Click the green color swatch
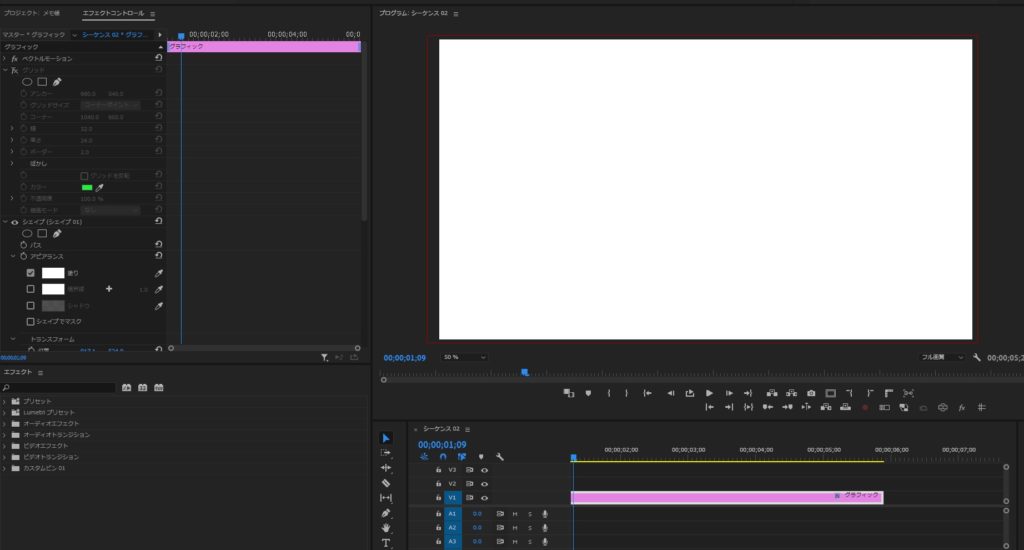Screen dimensions: 1024x550 pos(87,187)
